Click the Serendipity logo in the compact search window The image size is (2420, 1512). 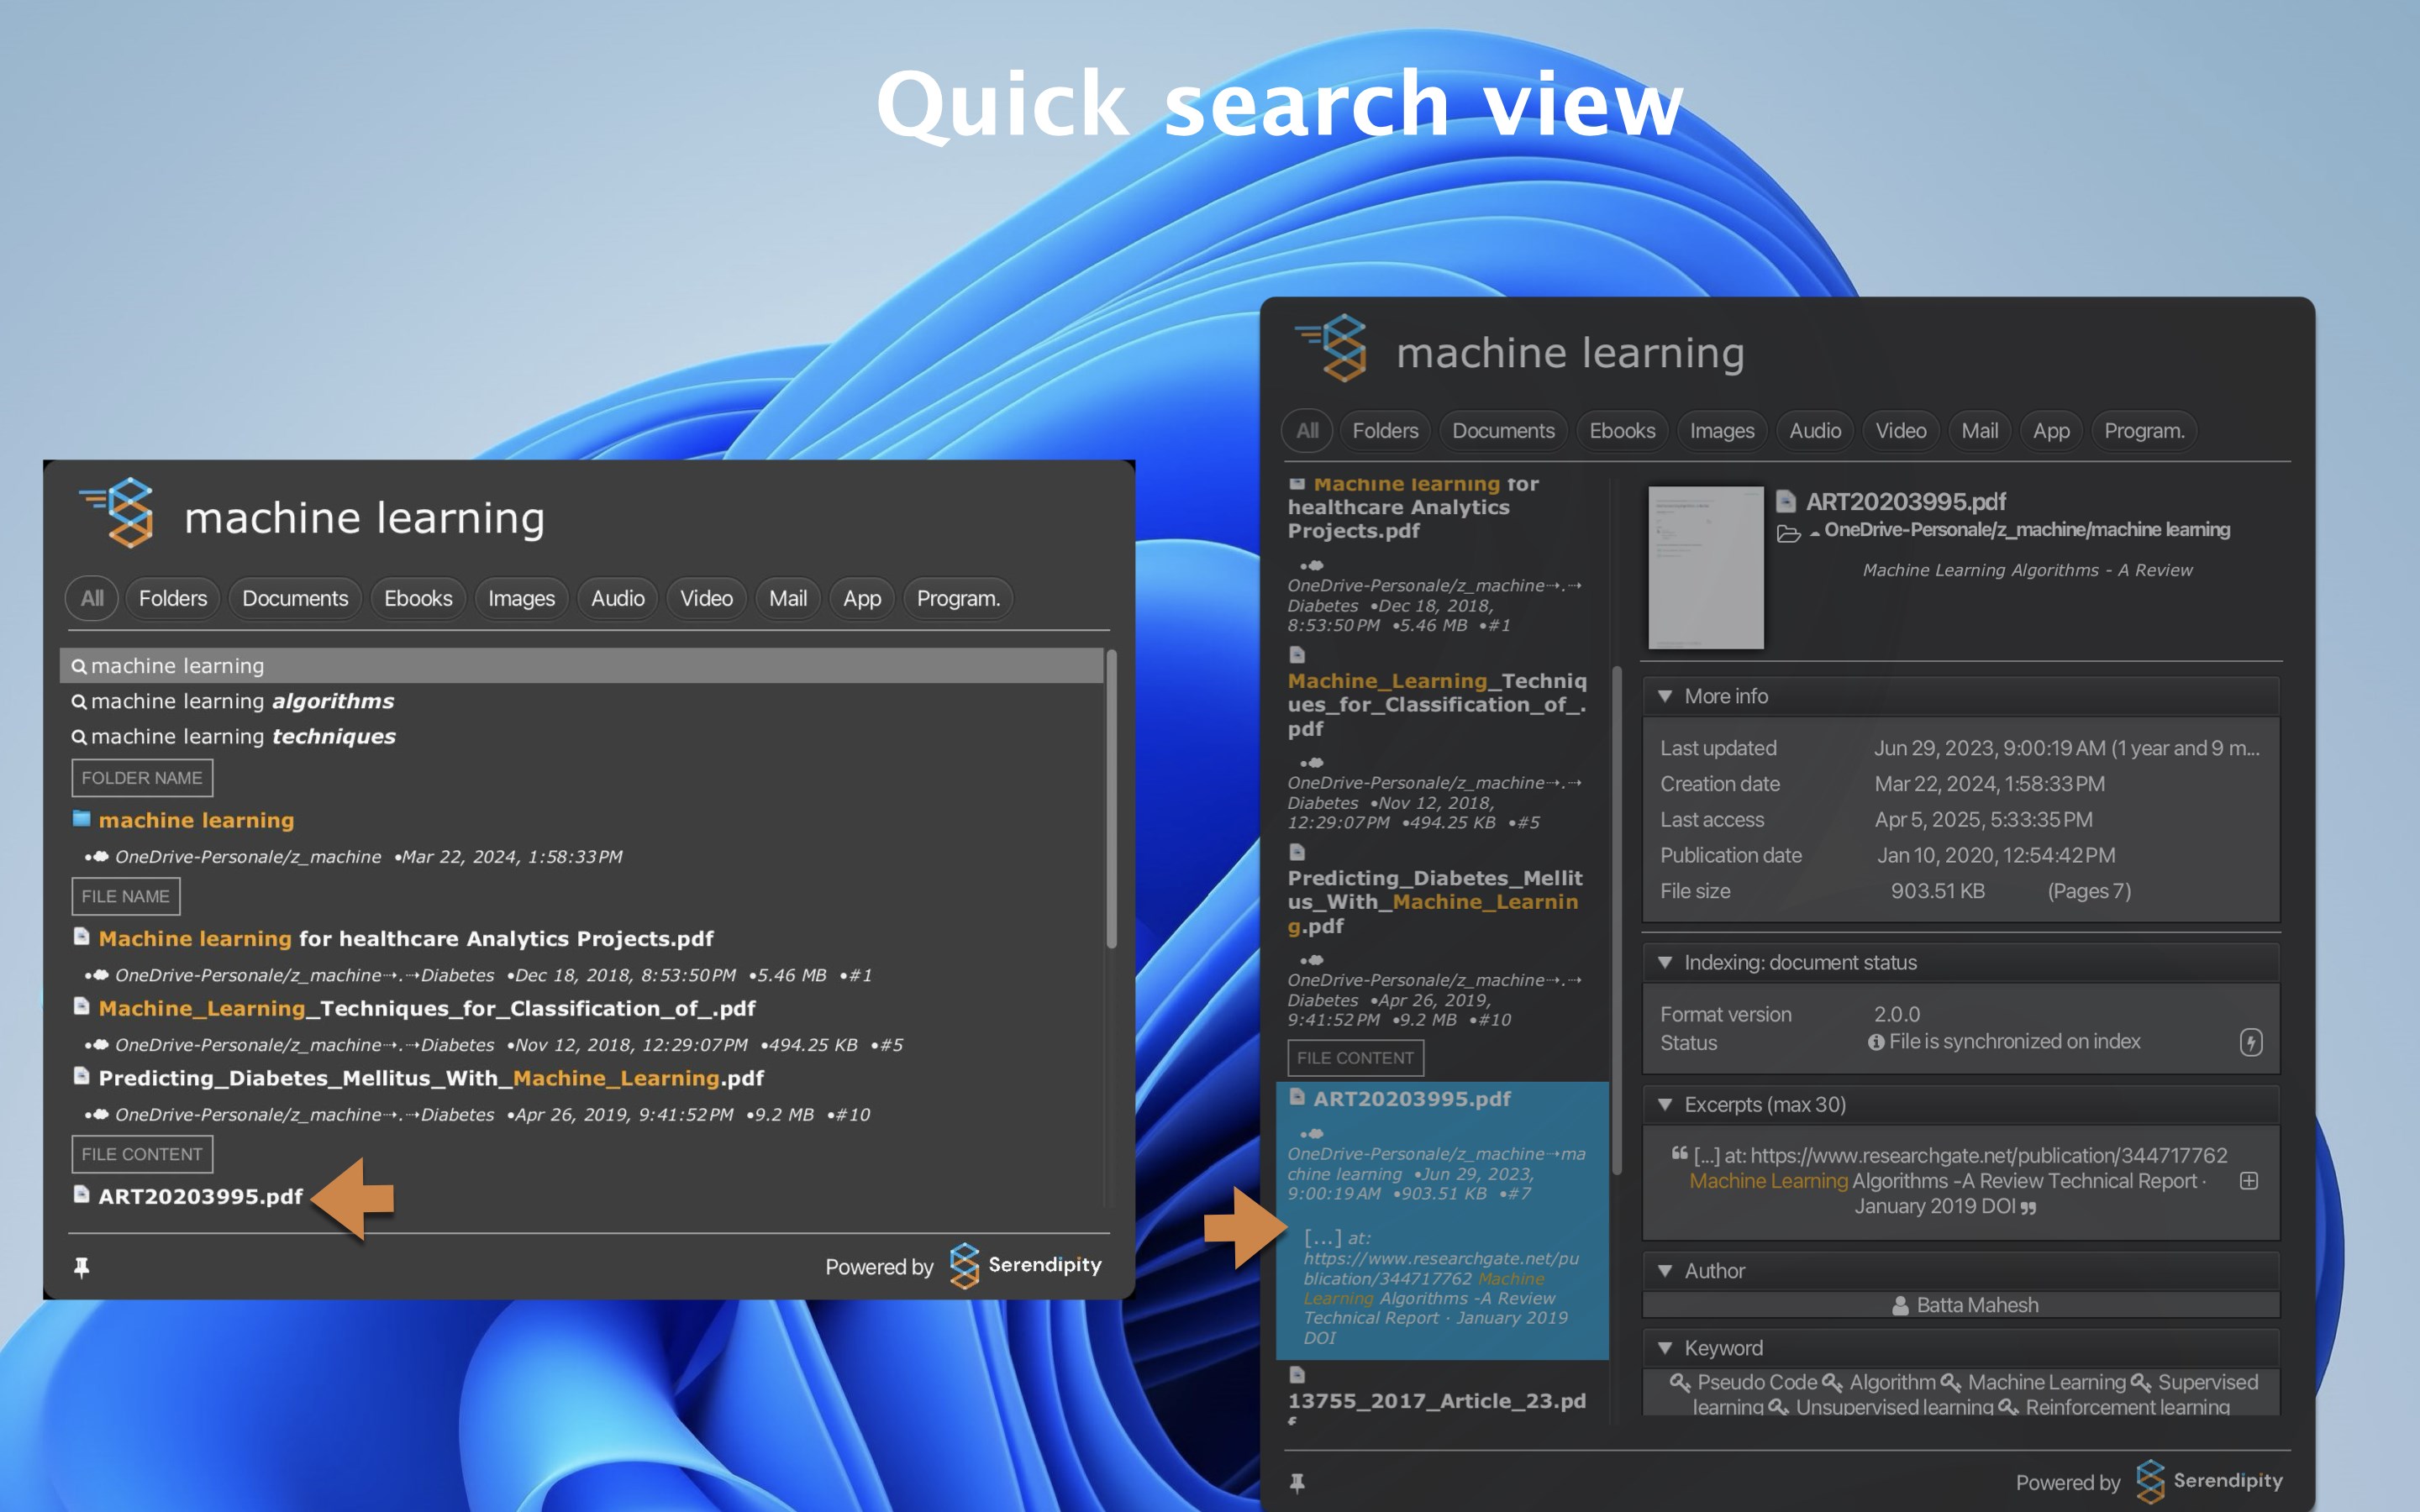click(118, 513)
